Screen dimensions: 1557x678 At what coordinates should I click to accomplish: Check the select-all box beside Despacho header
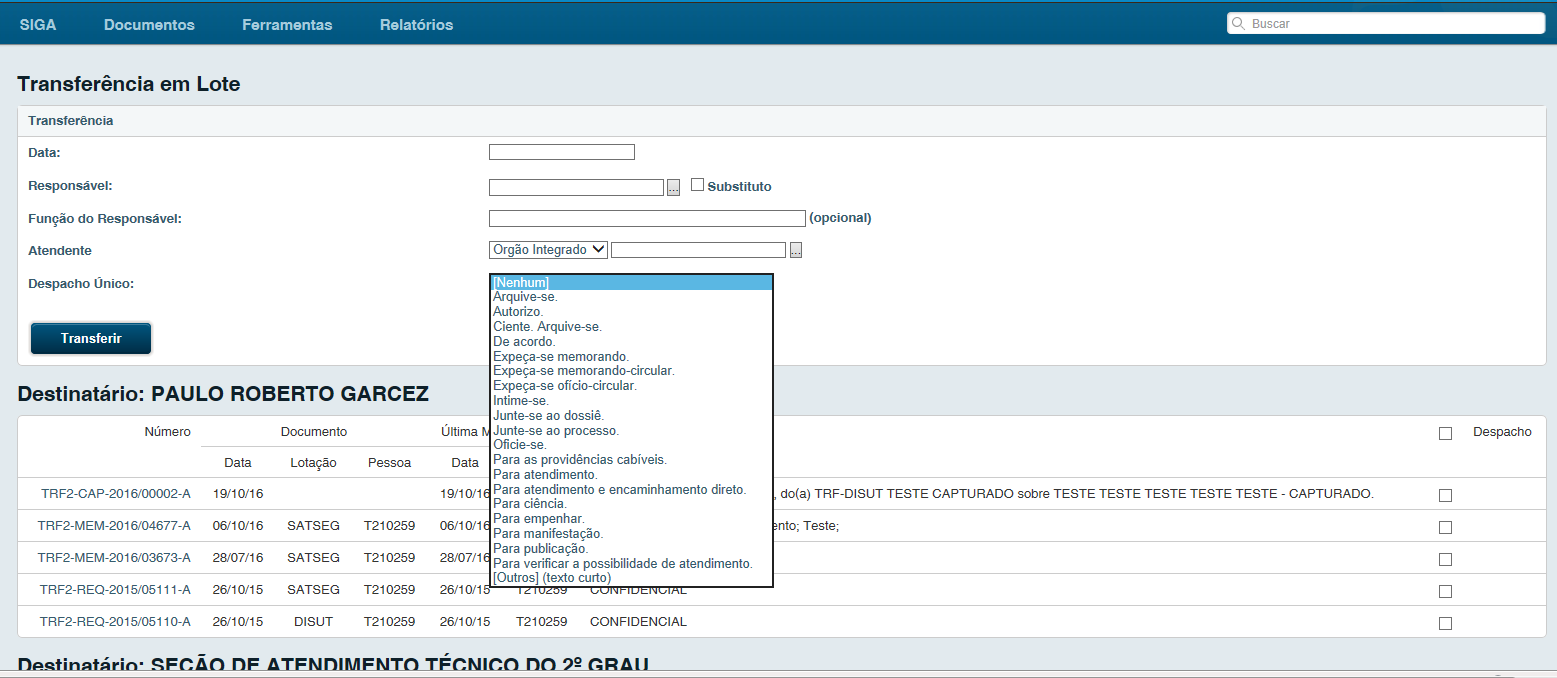click(1445, 433)
